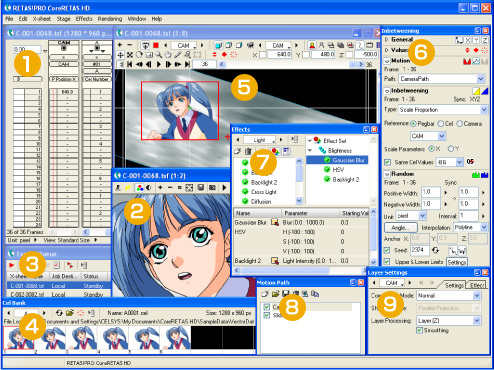494x370 pixels.
Task: Collapse the Motion section expander
Action: [x=387, y=61]
